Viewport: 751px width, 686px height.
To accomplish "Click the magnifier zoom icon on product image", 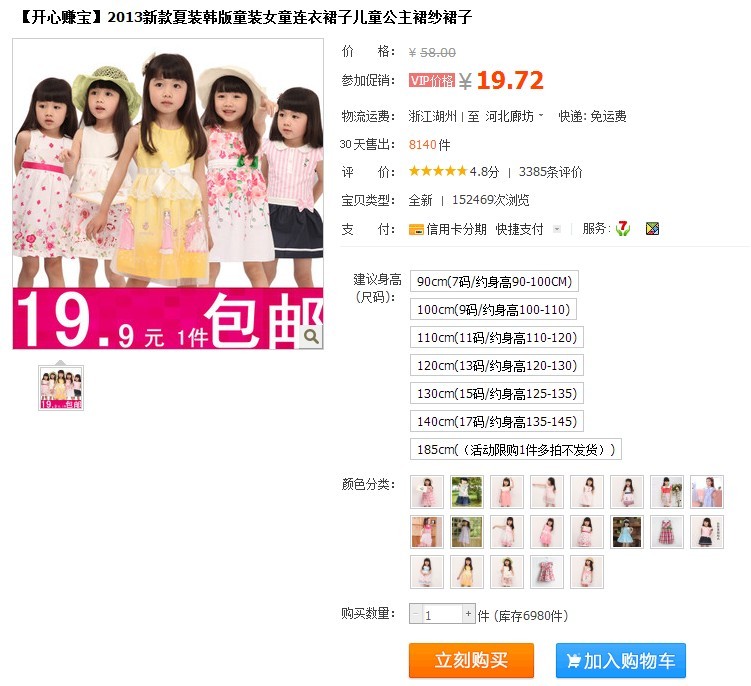I will (x=311, y=337).
